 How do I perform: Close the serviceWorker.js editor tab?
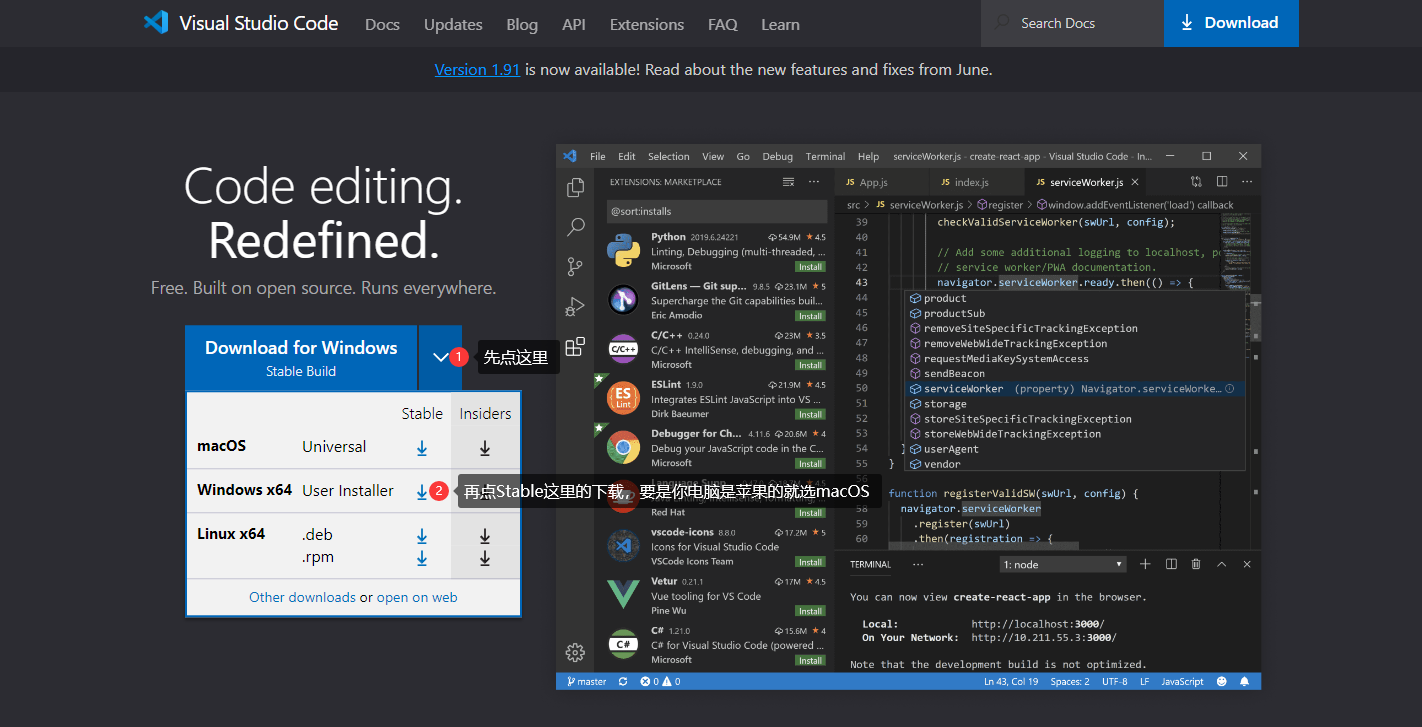(1134, 182)
